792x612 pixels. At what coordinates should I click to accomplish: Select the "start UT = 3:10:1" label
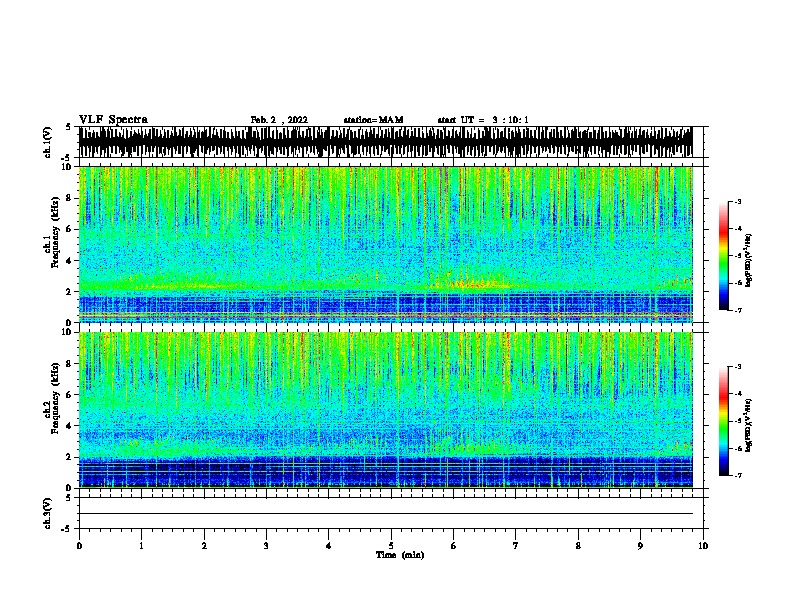[x=483, y=120]
